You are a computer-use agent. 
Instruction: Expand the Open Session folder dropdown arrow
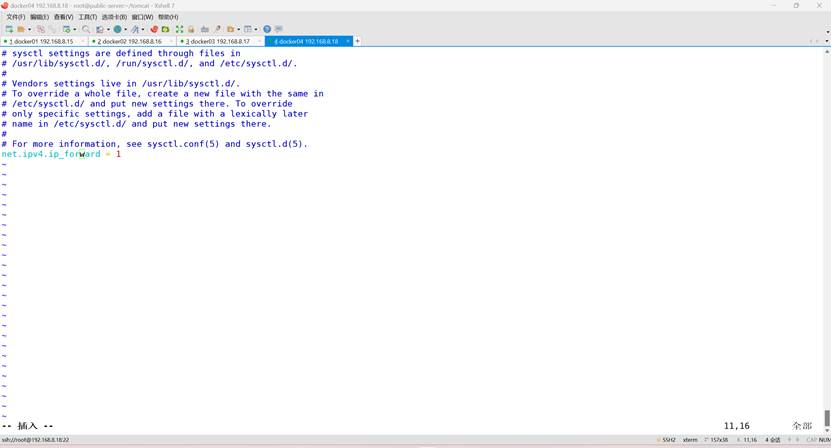tap(29, 29)
